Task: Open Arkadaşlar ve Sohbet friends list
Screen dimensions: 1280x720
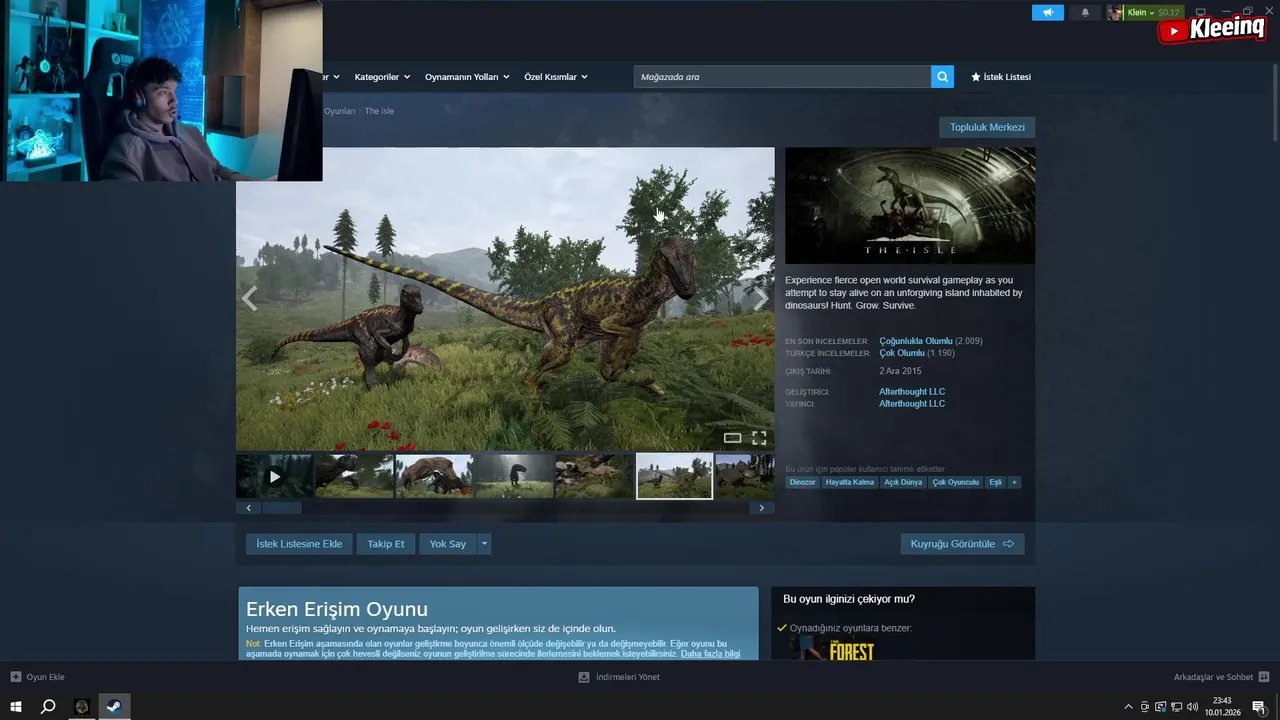Action: pos(1221,677)
